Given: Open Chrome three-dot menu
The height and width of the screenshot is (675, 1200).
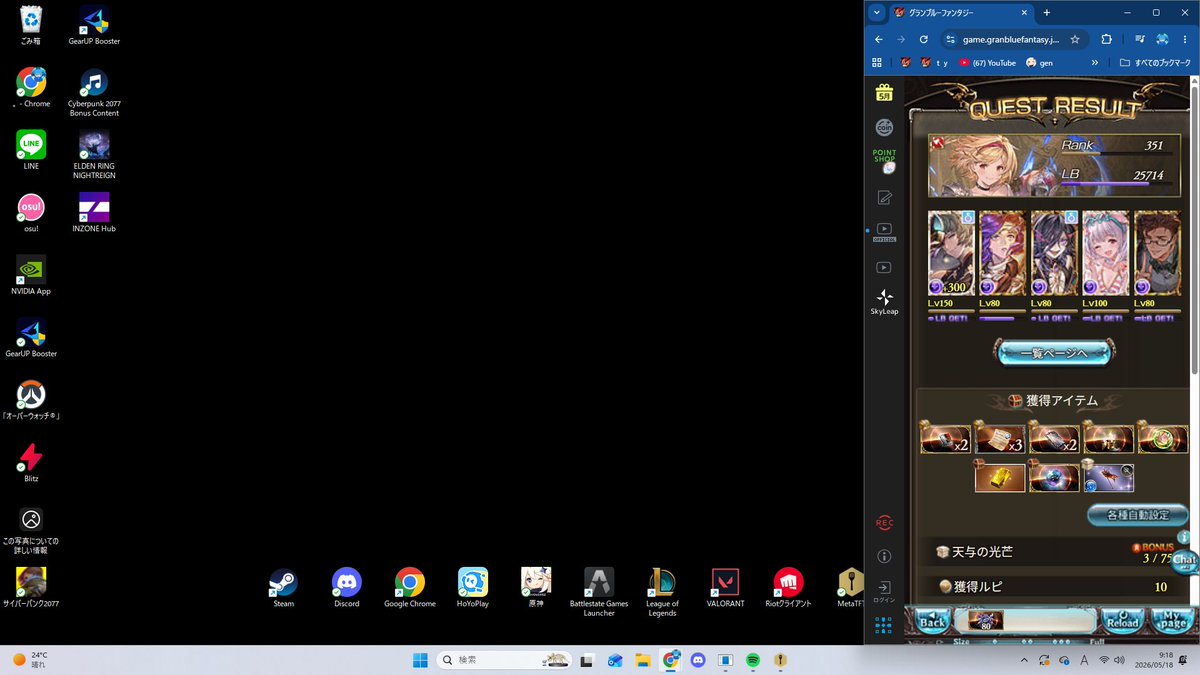Looking at the screenshot, I should click(x=1186, y=39).
